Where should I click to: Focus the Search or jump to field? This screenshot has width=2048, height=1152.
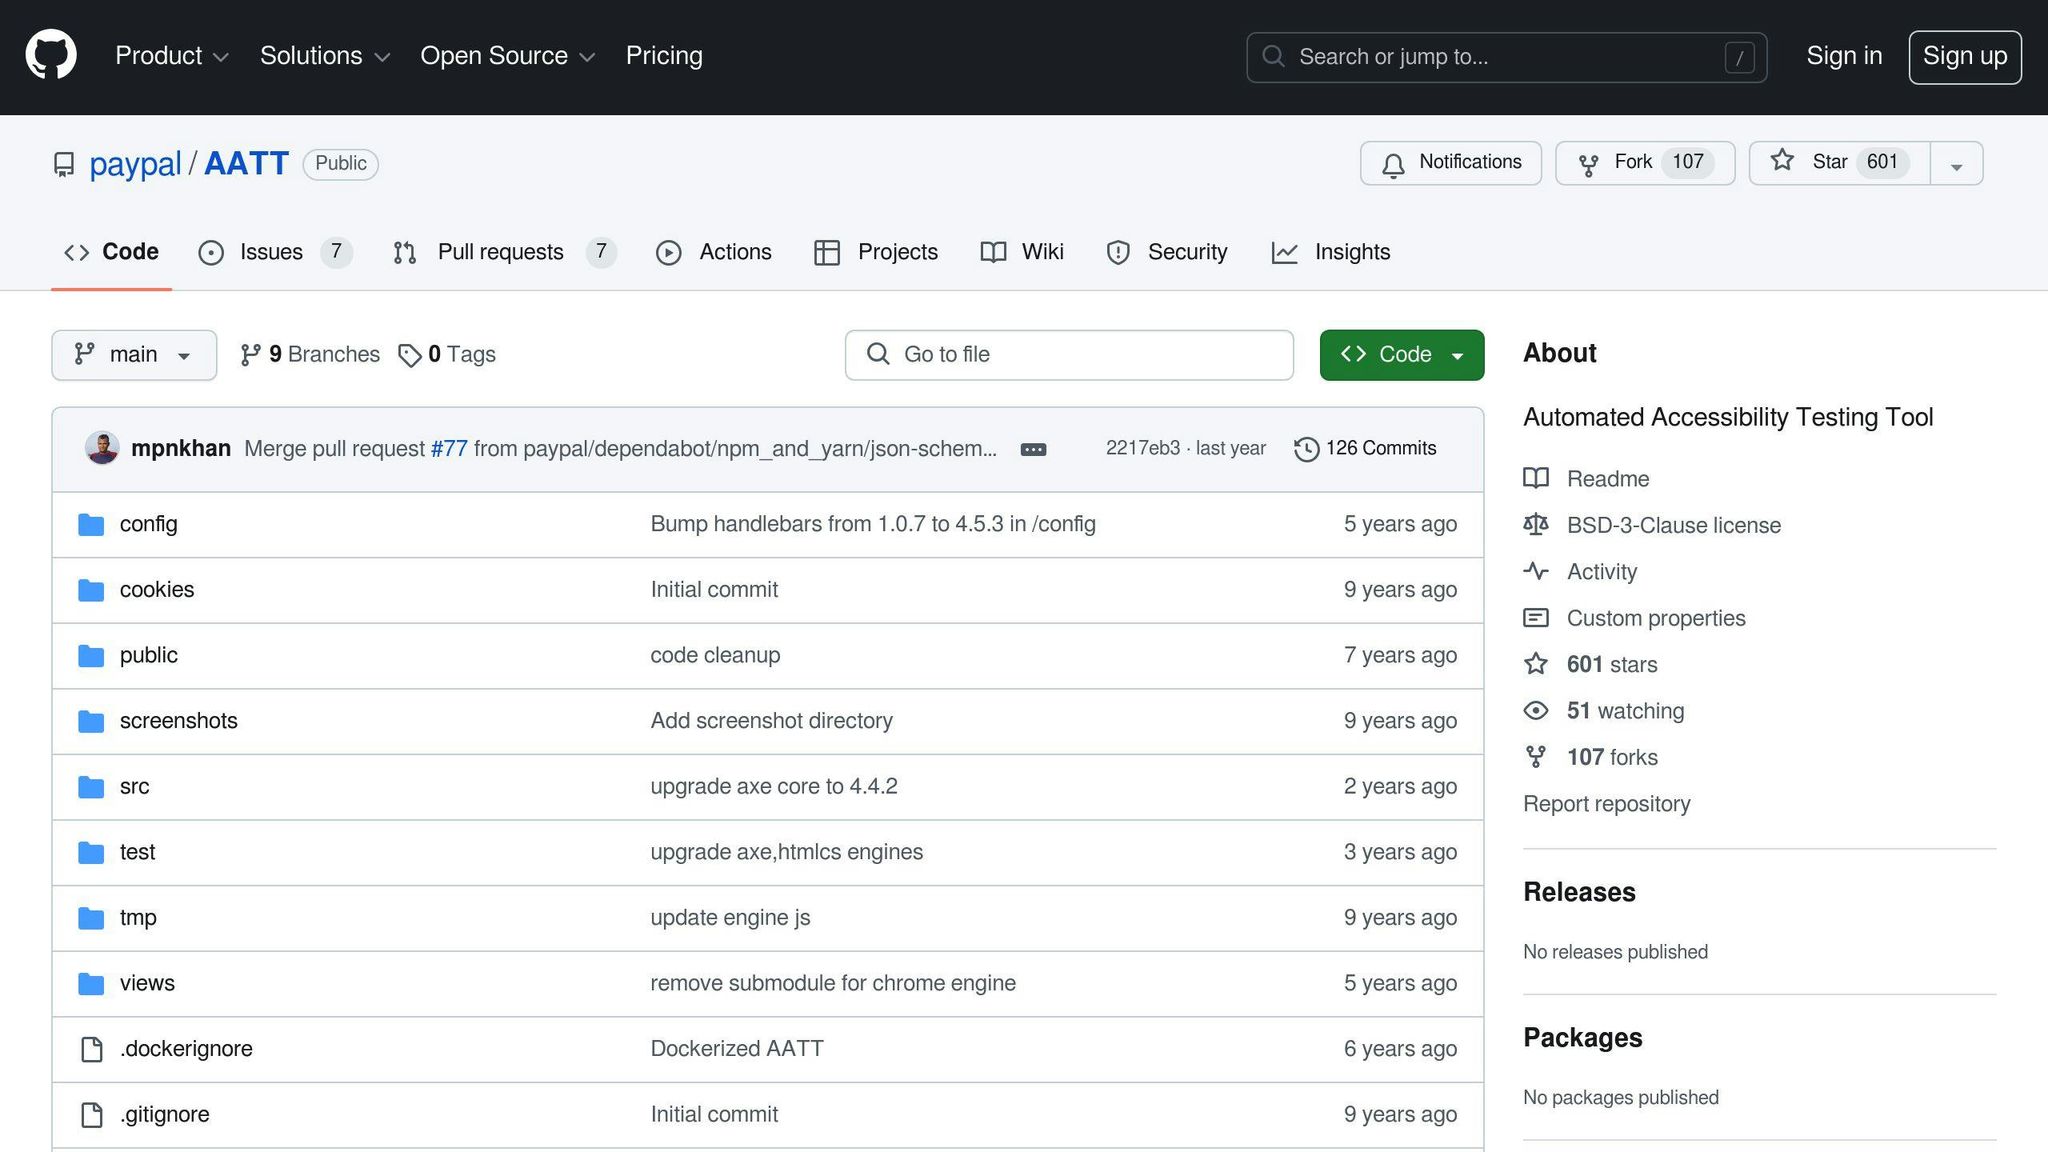pos(1506,57)
